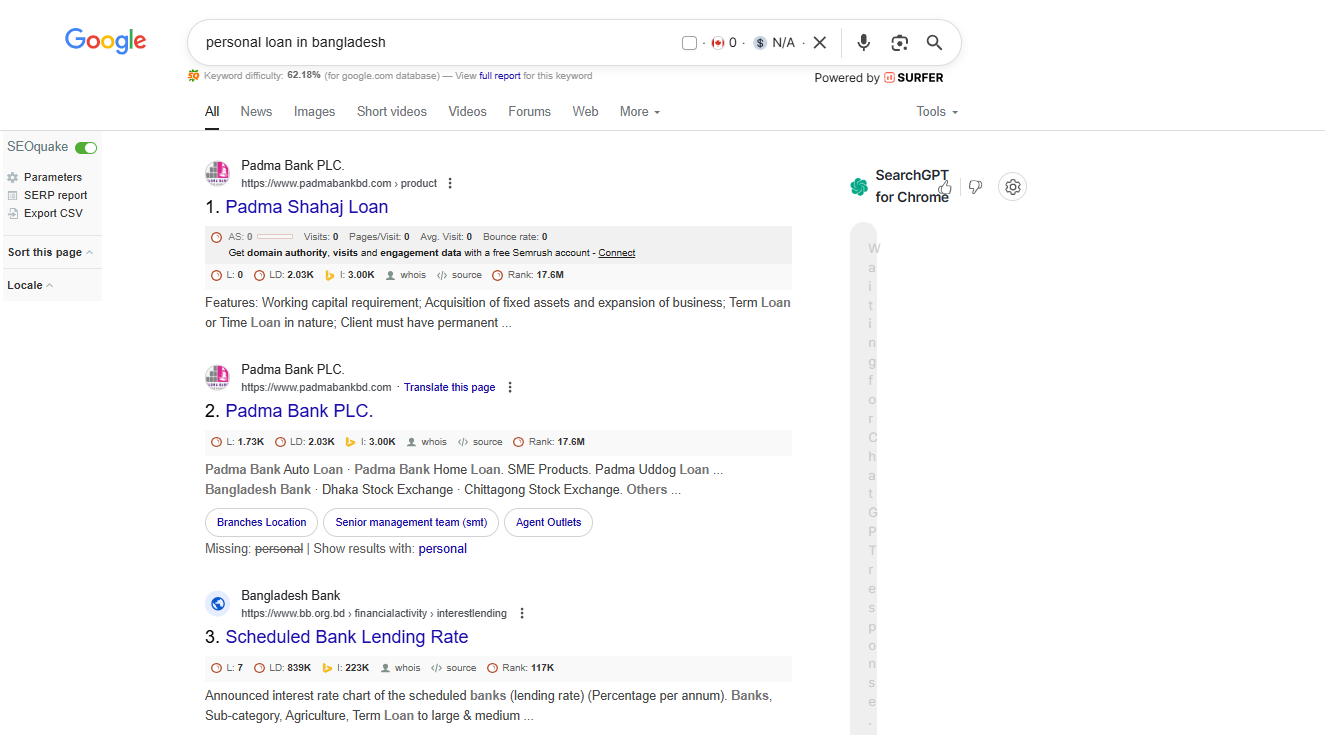Open the Padma Shahaj Loan result link
This screenshot has width=1325, height=735.
(x=306, y=207)
